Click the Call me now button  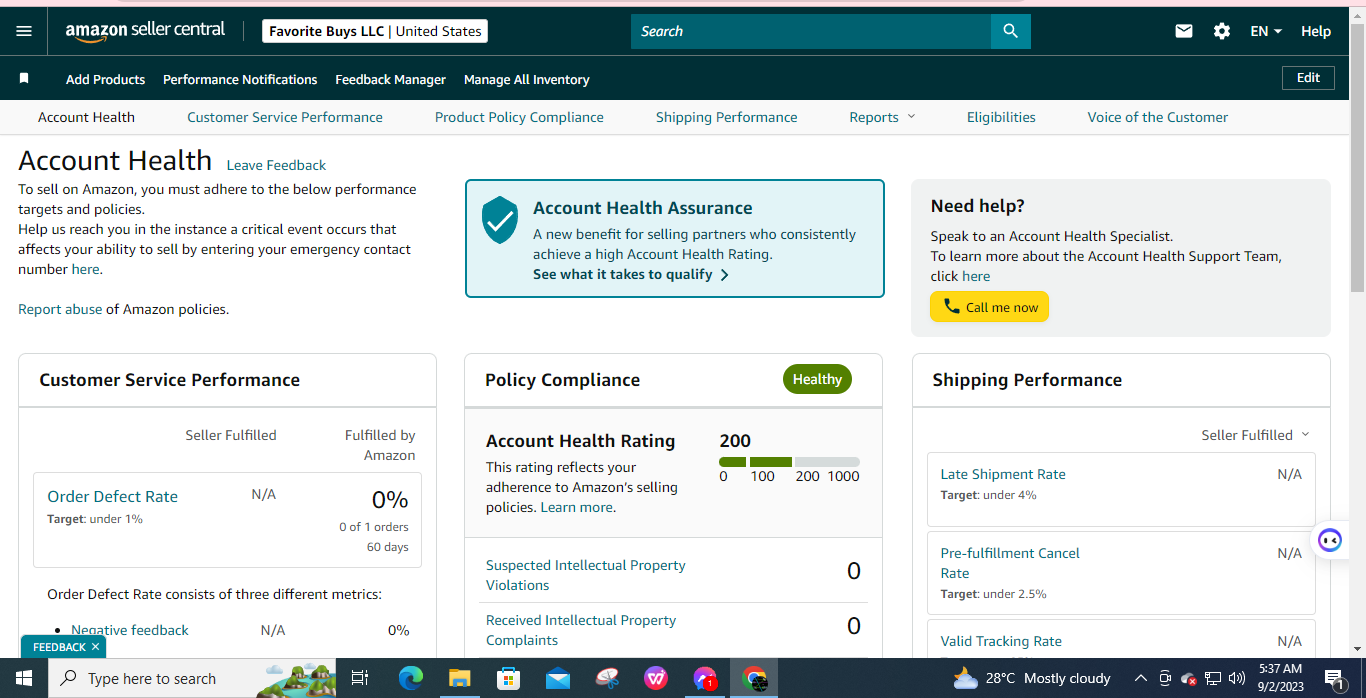pos(989,307)
